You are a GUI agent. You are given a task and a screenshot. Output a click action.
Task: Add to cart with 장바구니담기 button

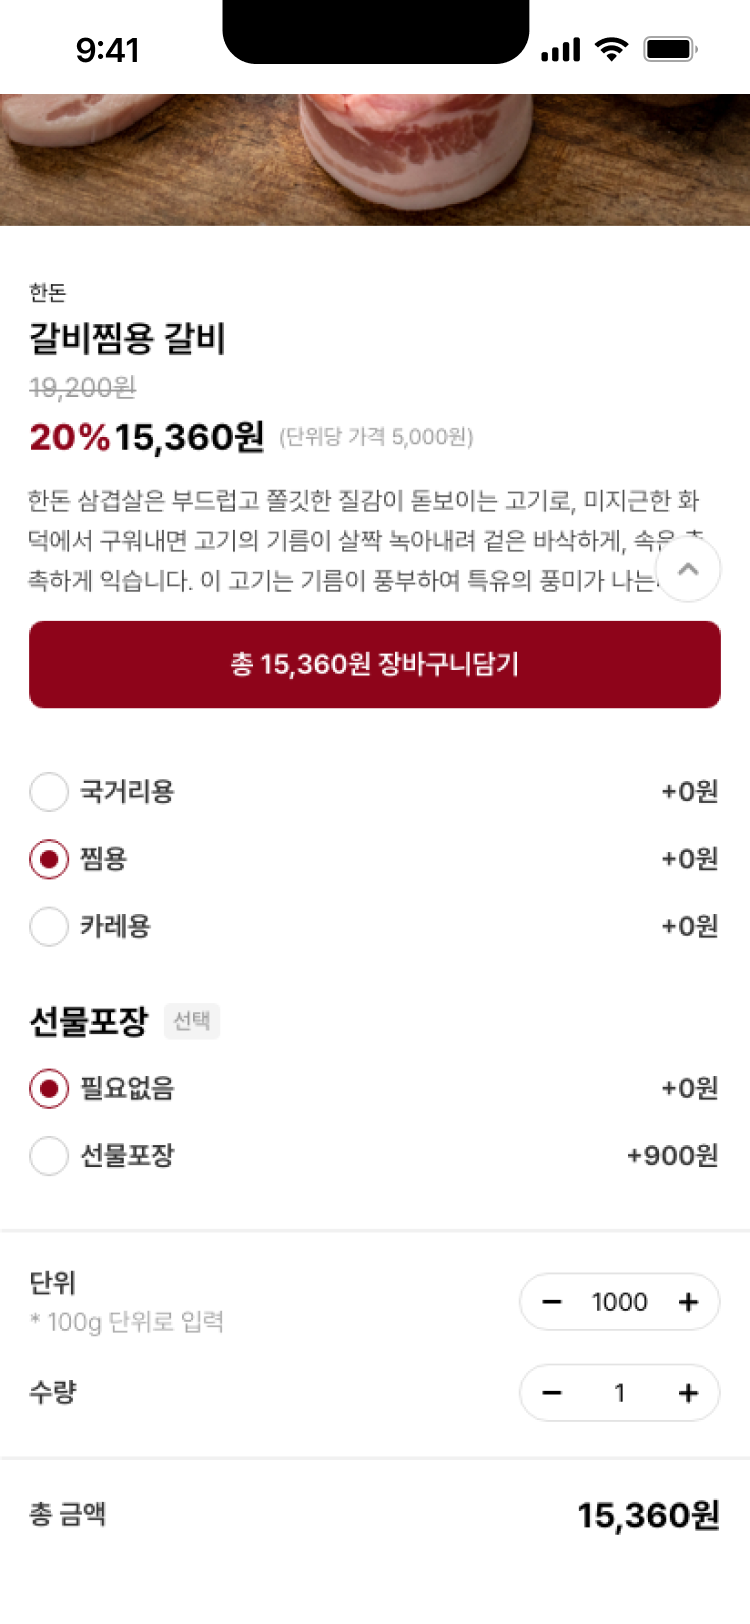[x=375, y=665]
